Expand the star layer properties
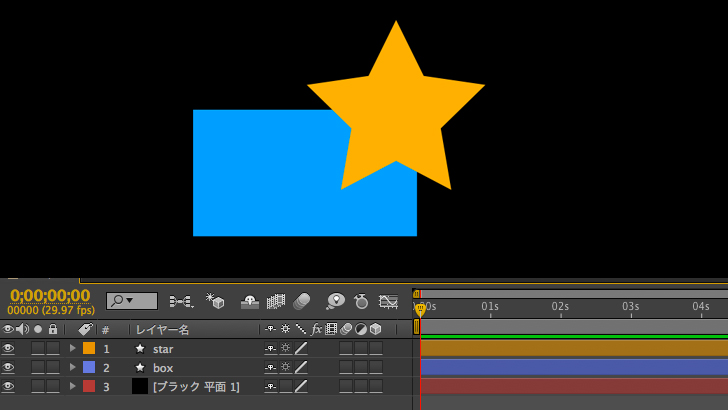The width and height of the screenshot is (728, 410). pos(72,349)
